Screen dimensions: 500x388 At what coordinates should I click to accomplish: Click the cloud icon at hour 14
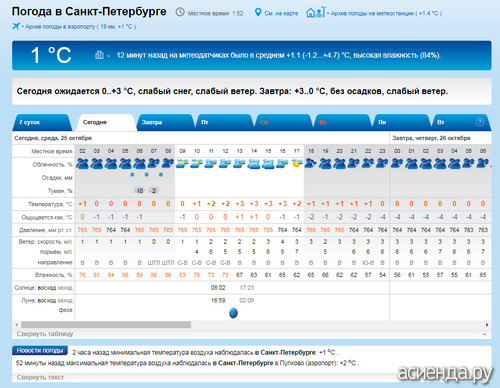(254, 164)
